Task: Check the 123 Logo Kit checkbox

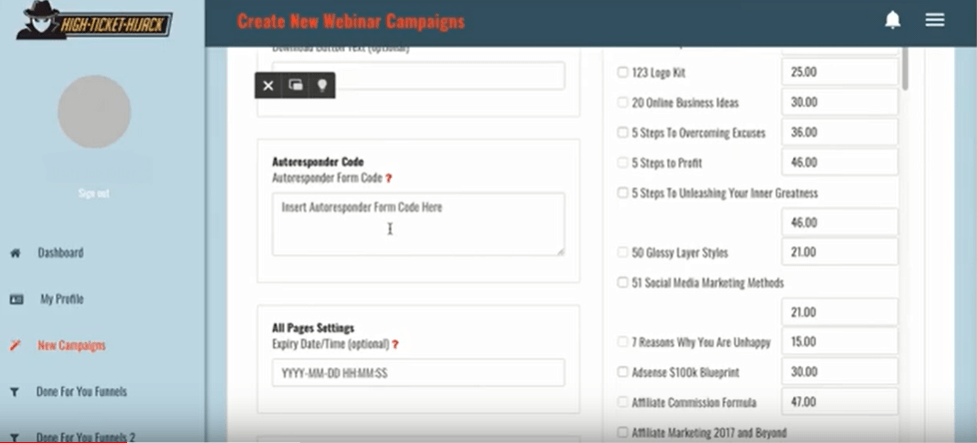Action: point(622,72)
